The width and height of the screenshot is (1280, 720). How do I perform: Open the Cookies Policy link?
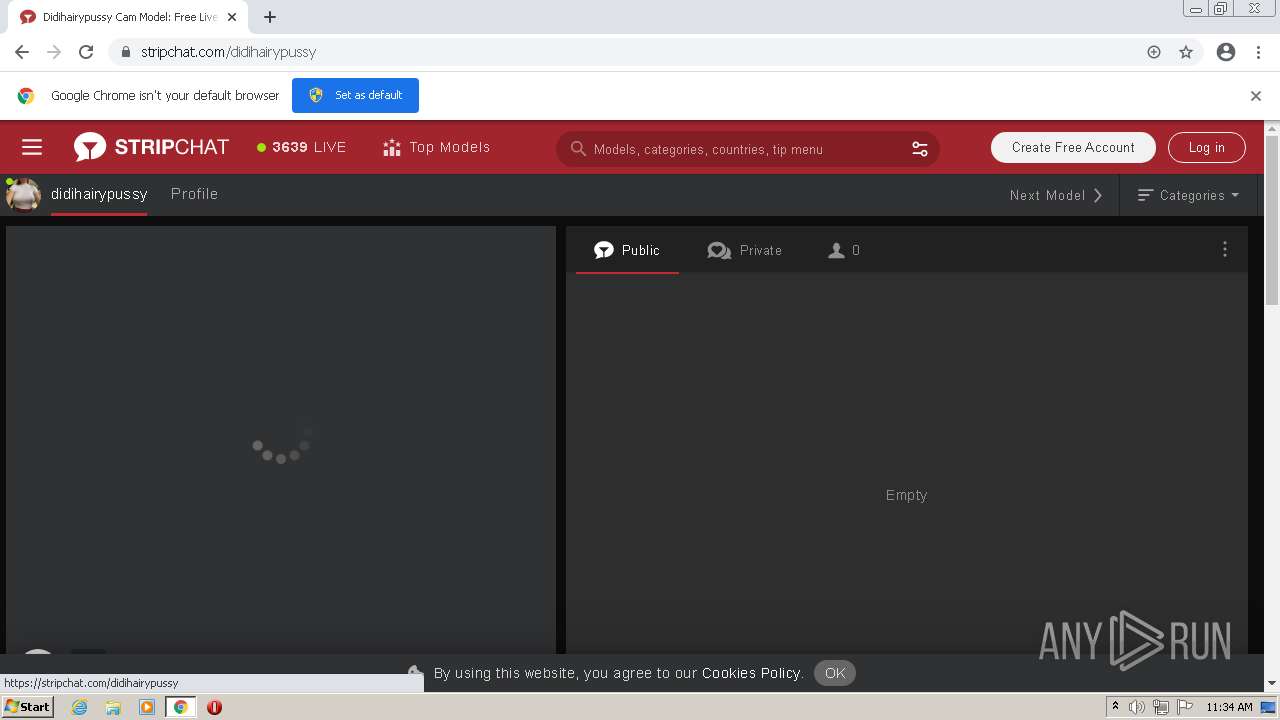[x=752, y=673]
